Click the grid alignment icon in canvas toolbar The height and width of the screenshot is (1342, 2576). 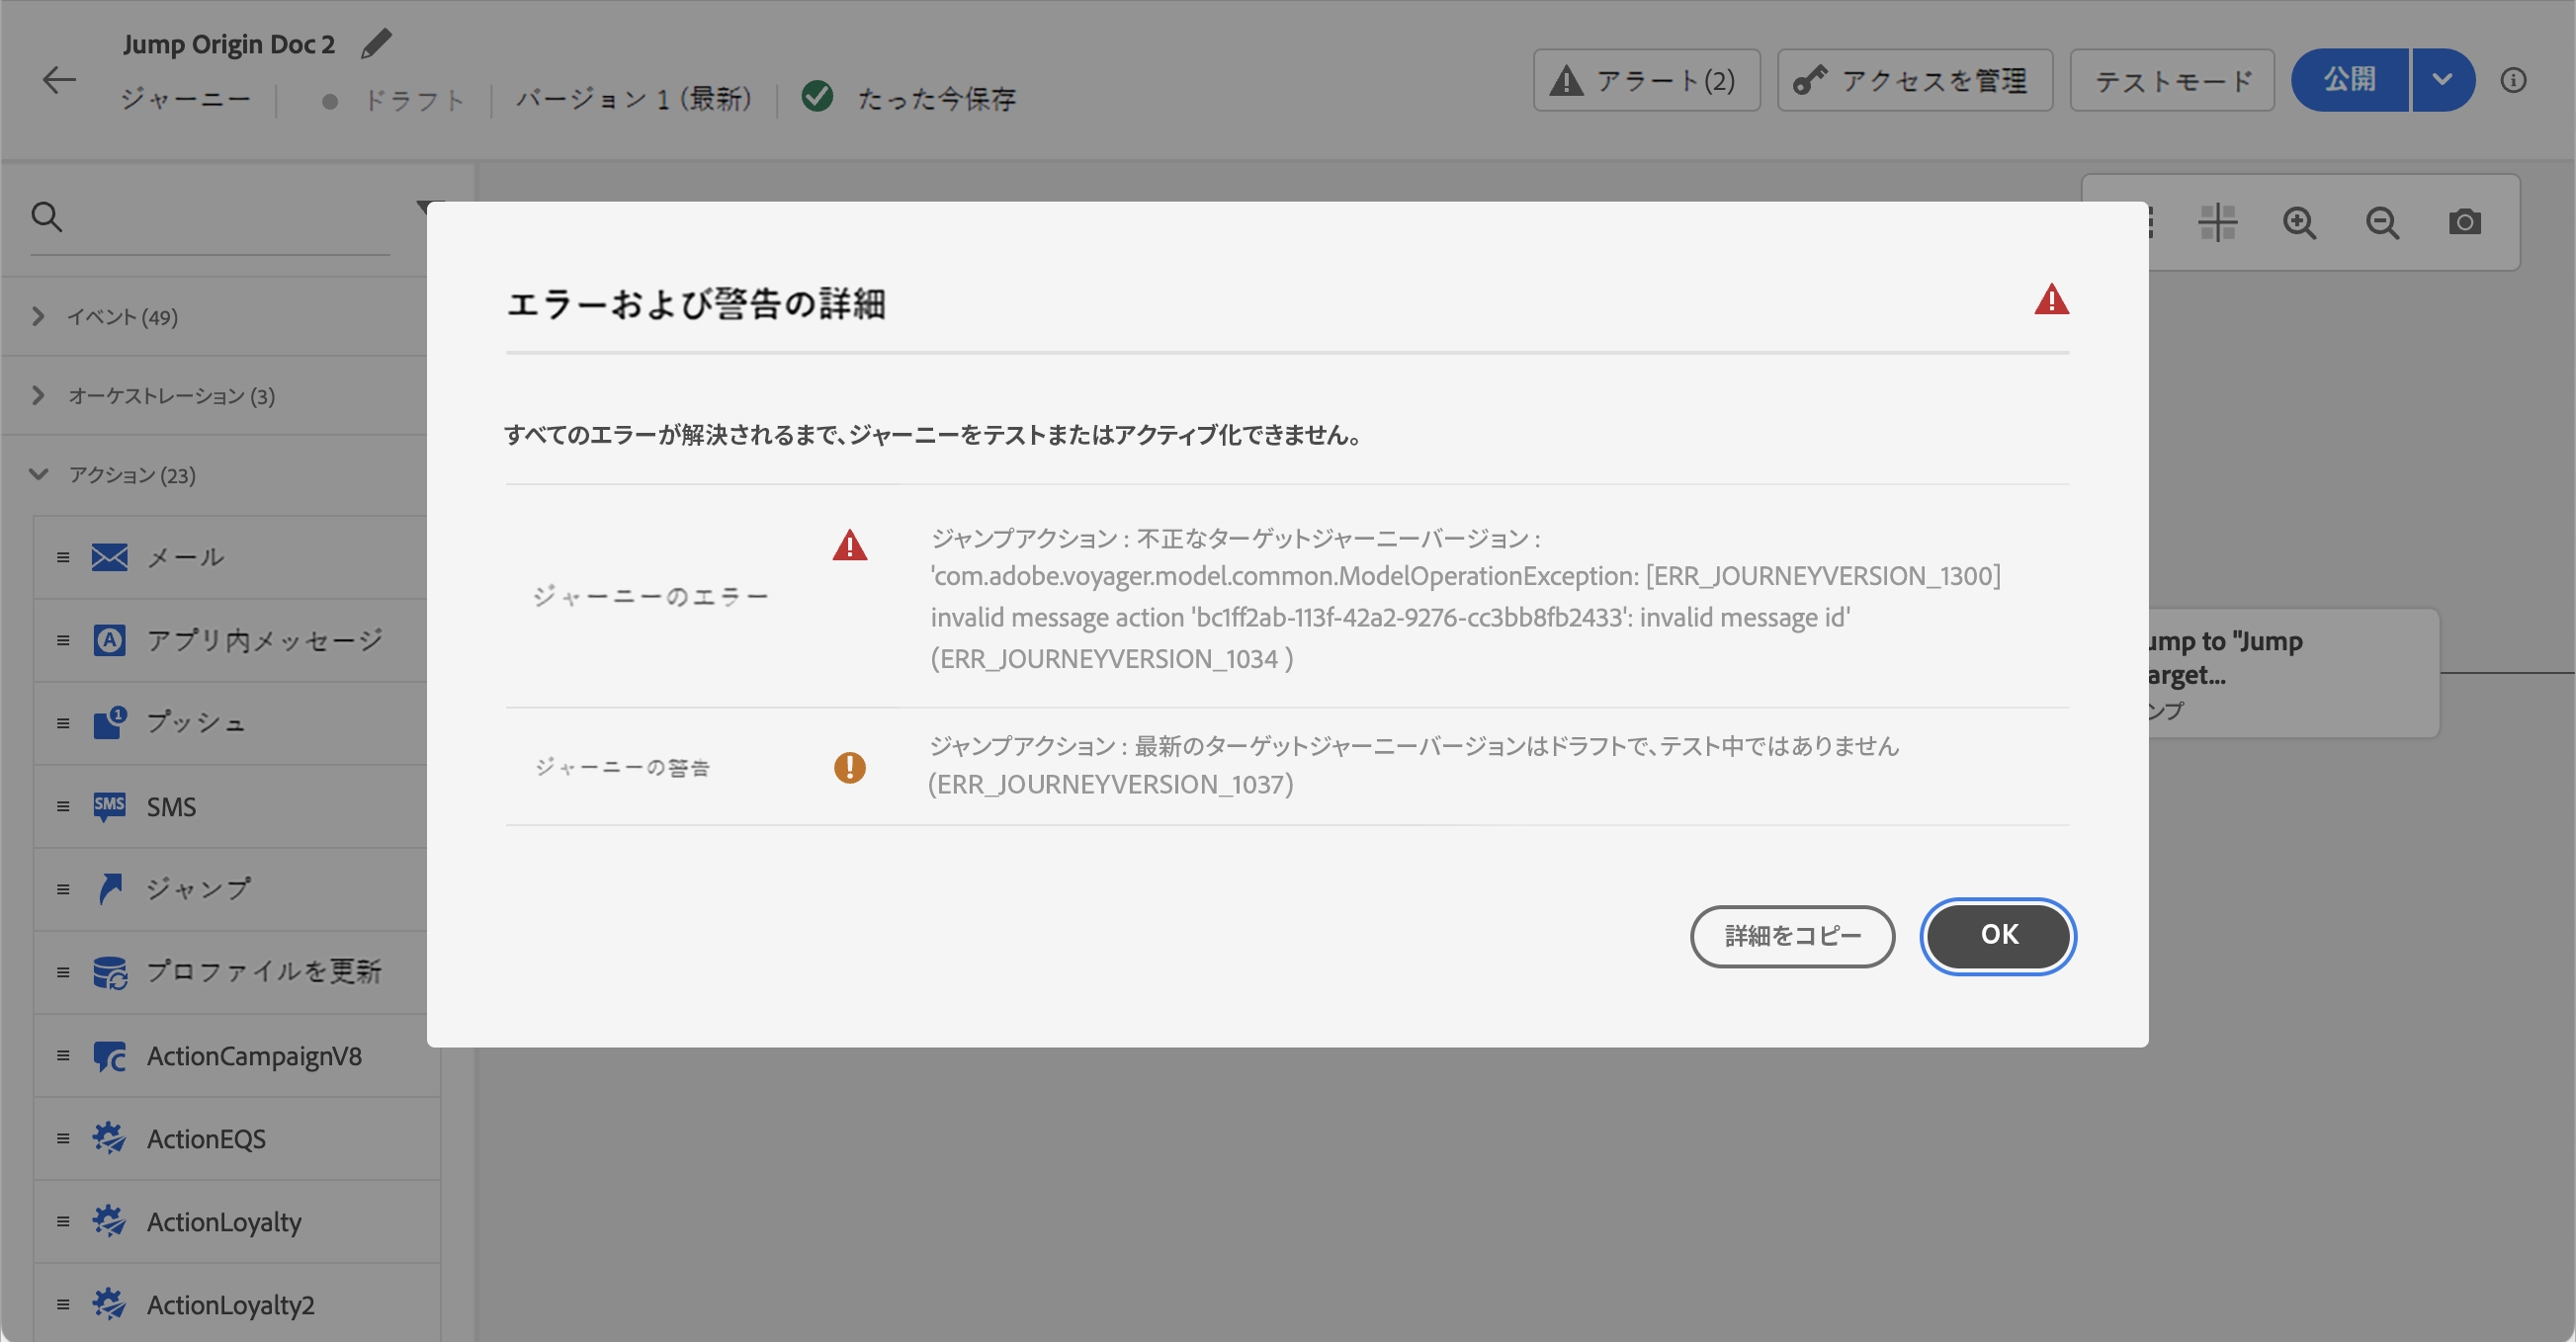pos(2217,222)
